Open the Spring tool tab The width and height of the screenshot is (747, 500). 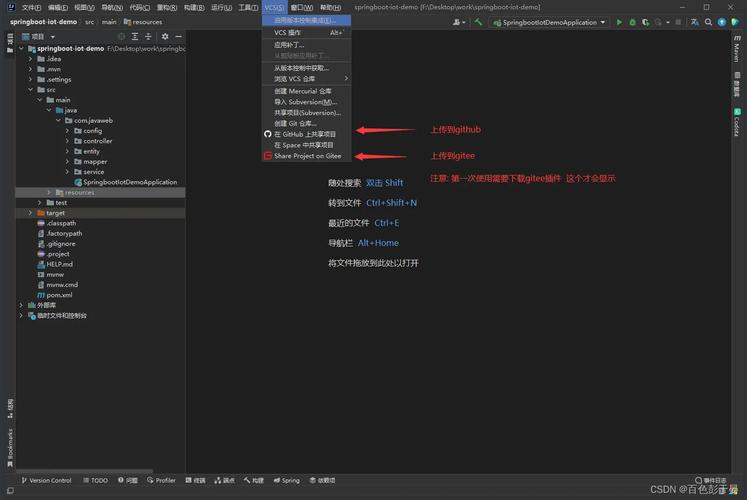286,480
